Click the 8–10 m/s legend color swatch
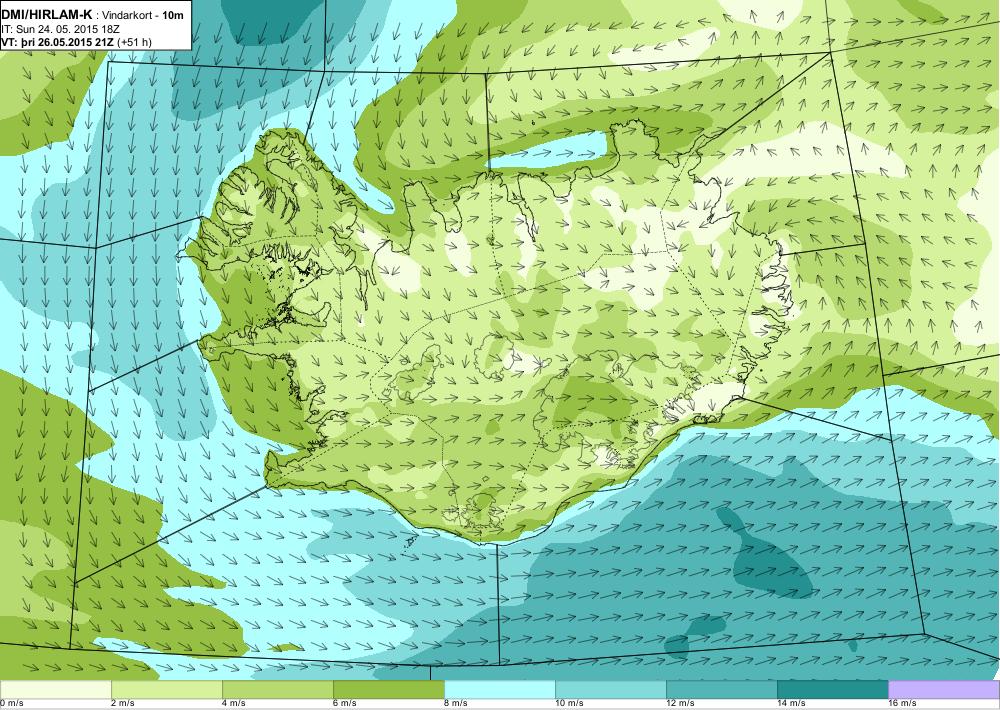 click(x=499, y=690)
